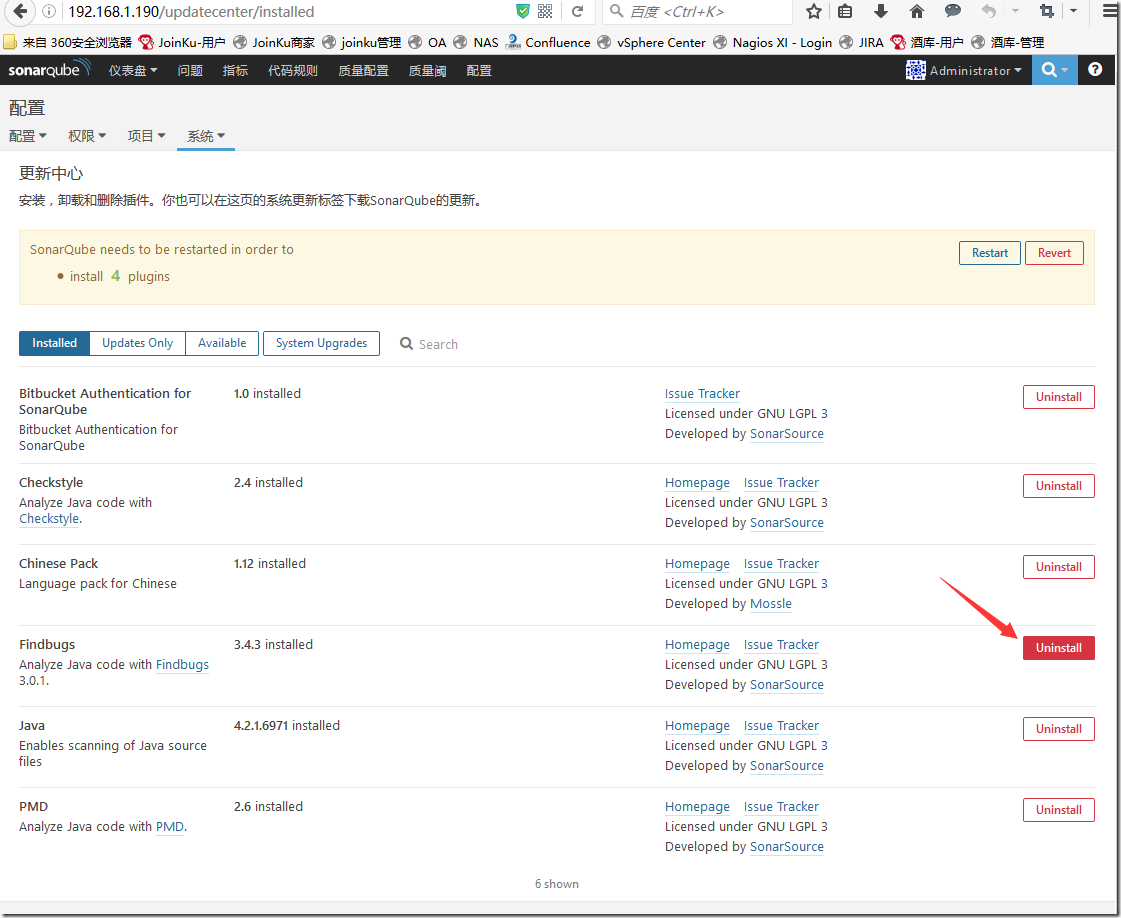Open 配置 in the top navigation bar
This screenshot has height=918, width=1121.
pos(479,71)
